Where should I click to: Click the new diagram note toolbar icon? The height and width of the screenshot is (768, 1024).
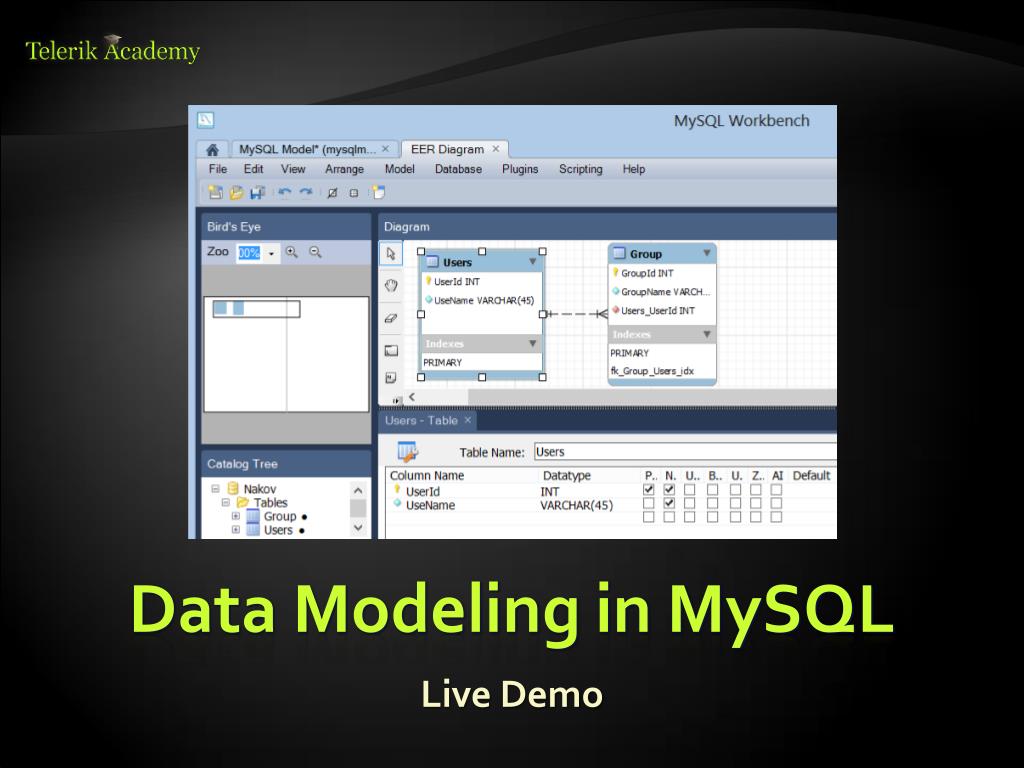pos(378,192)
